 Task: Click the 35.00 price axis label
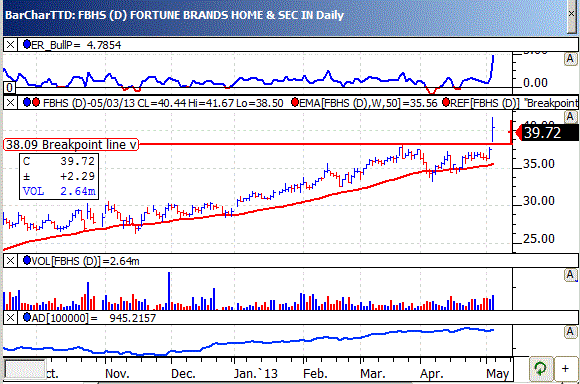pyautogui.click(x=539, y=164)
